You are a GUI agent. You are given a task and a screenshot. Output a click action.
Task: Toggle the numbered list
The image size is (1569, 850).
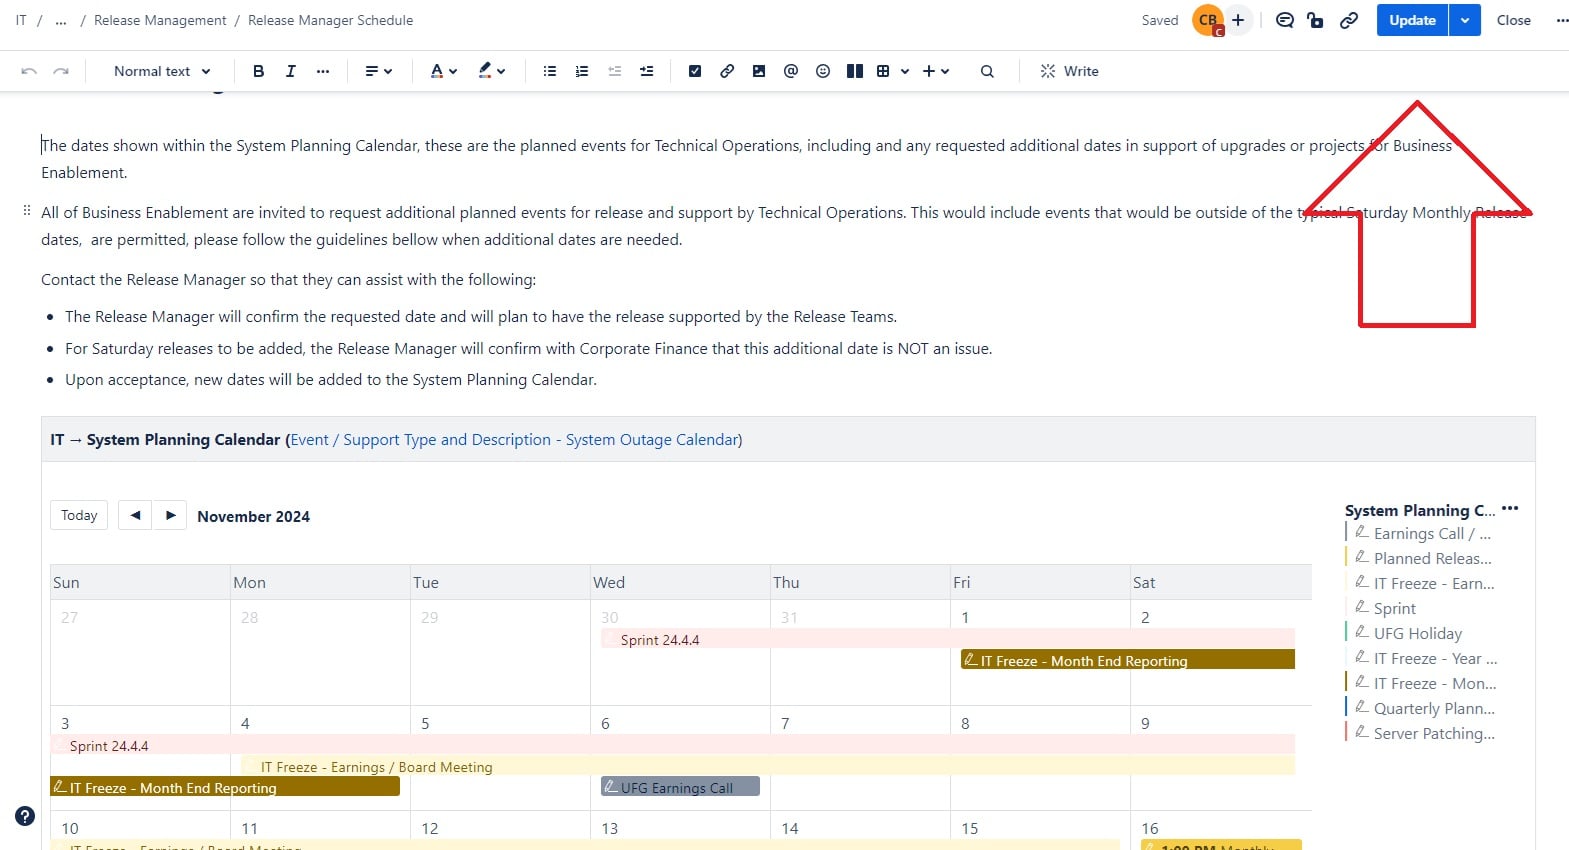[582, 71]
